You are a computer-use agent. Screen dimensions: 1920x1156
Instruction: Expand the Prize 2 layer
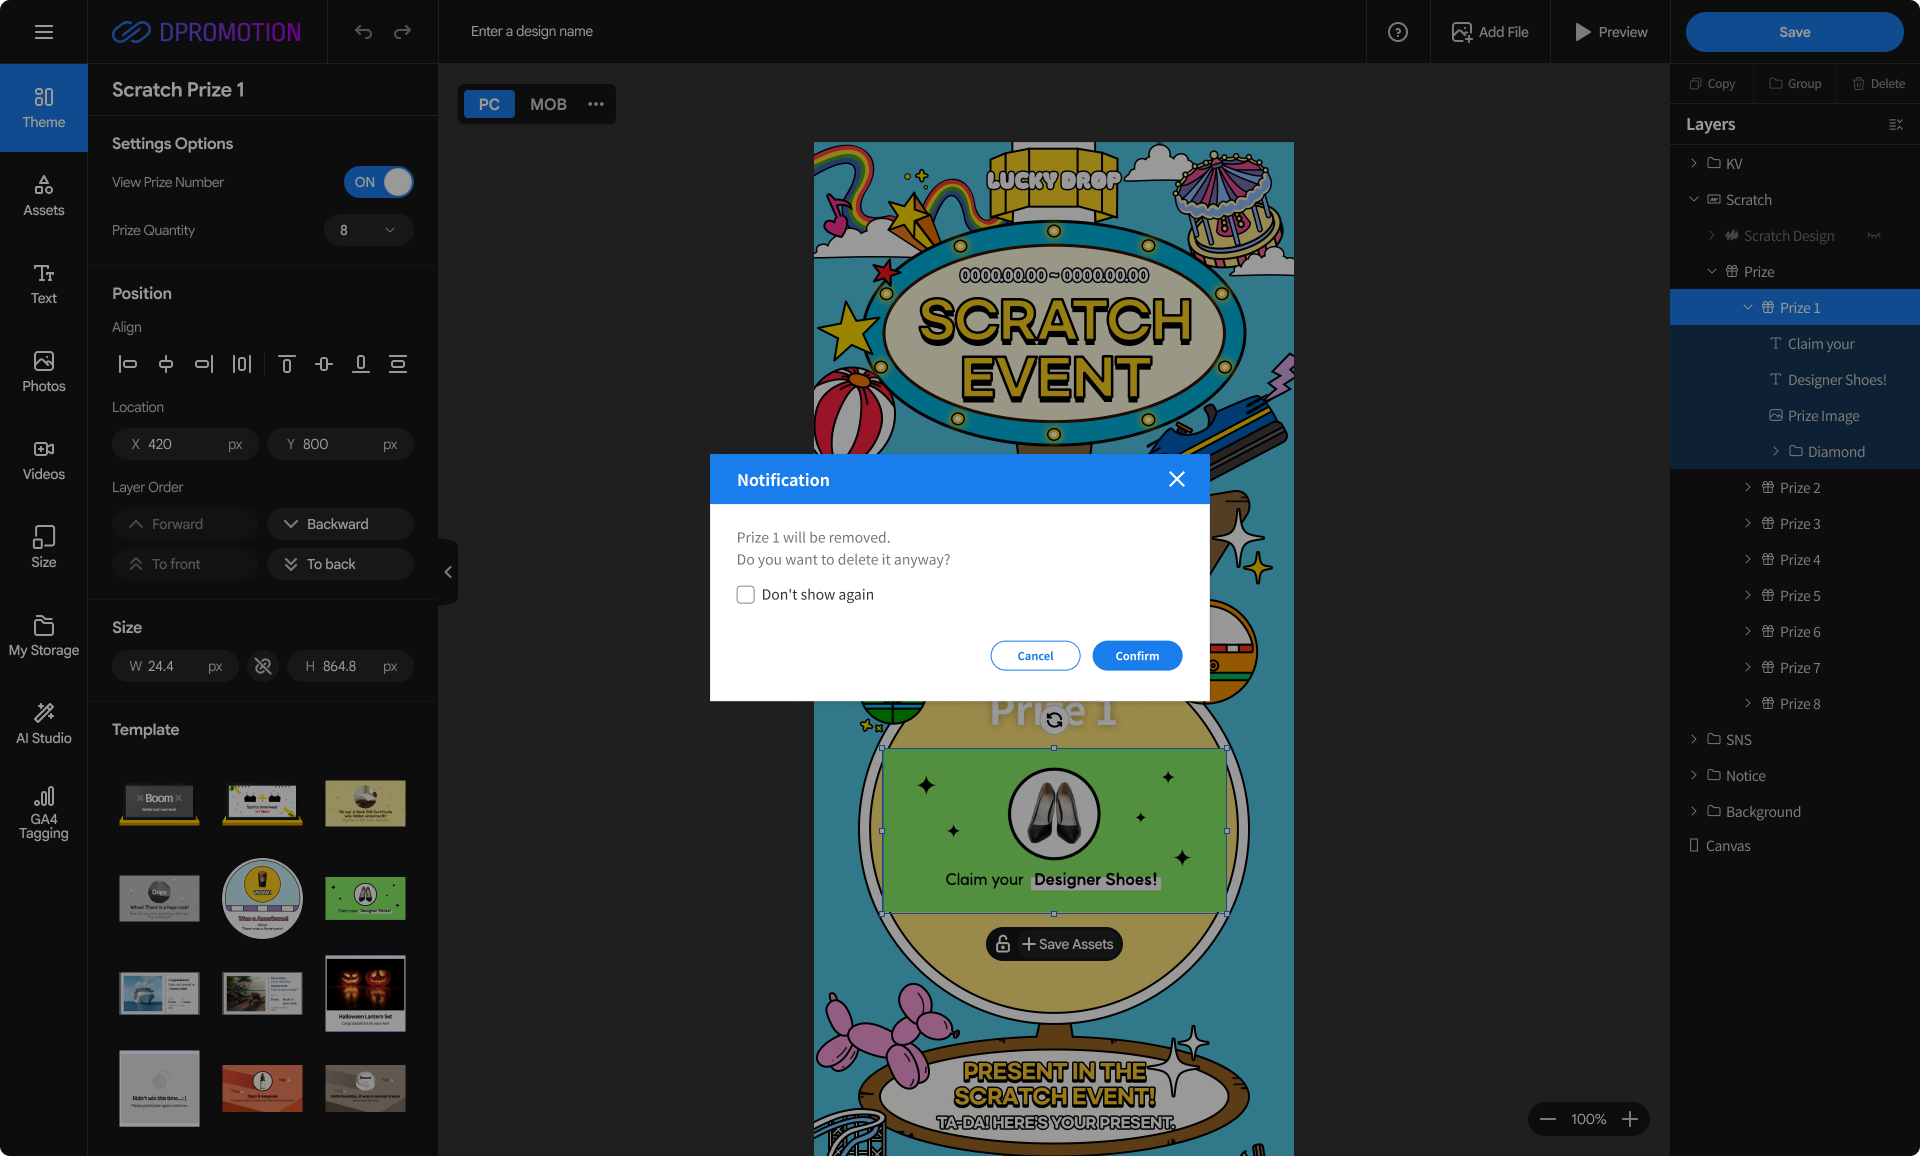pyautogui.click(x=1748, y=488)
